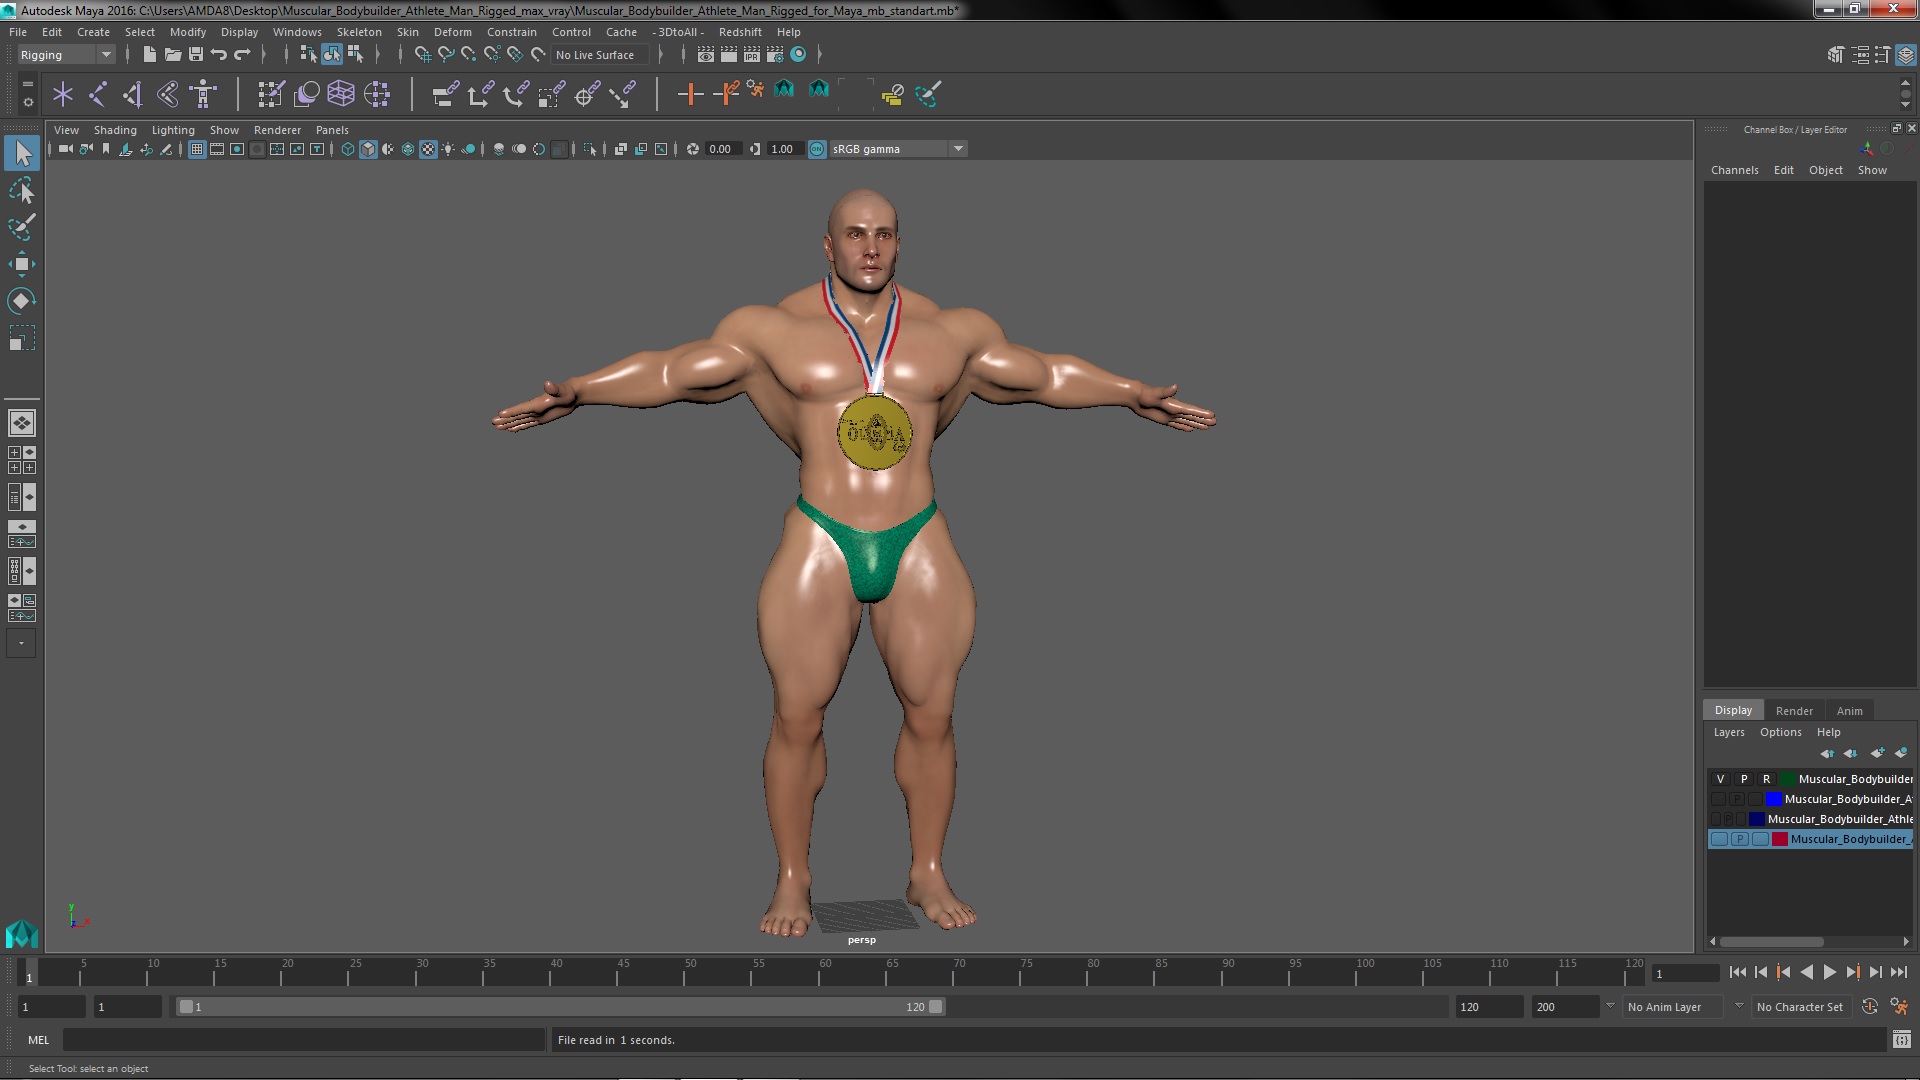Image resolution: width=1920 pixels, height=1080 pixels.
Task: Activate the Move tool
Action: click(22, 264)
